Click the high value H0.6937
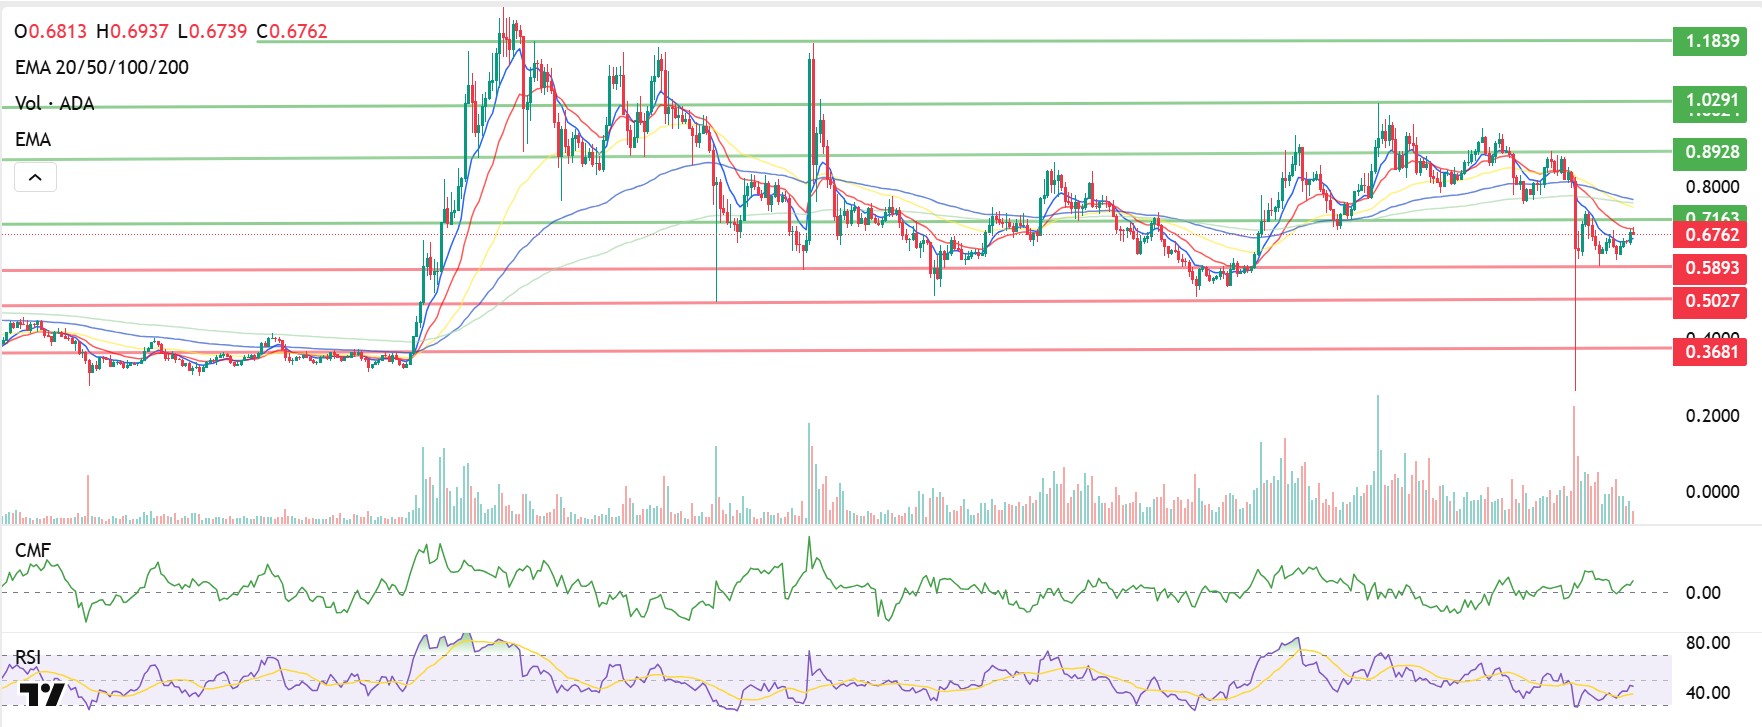Viewport: 1762px width, 727px height. (132, 31)
